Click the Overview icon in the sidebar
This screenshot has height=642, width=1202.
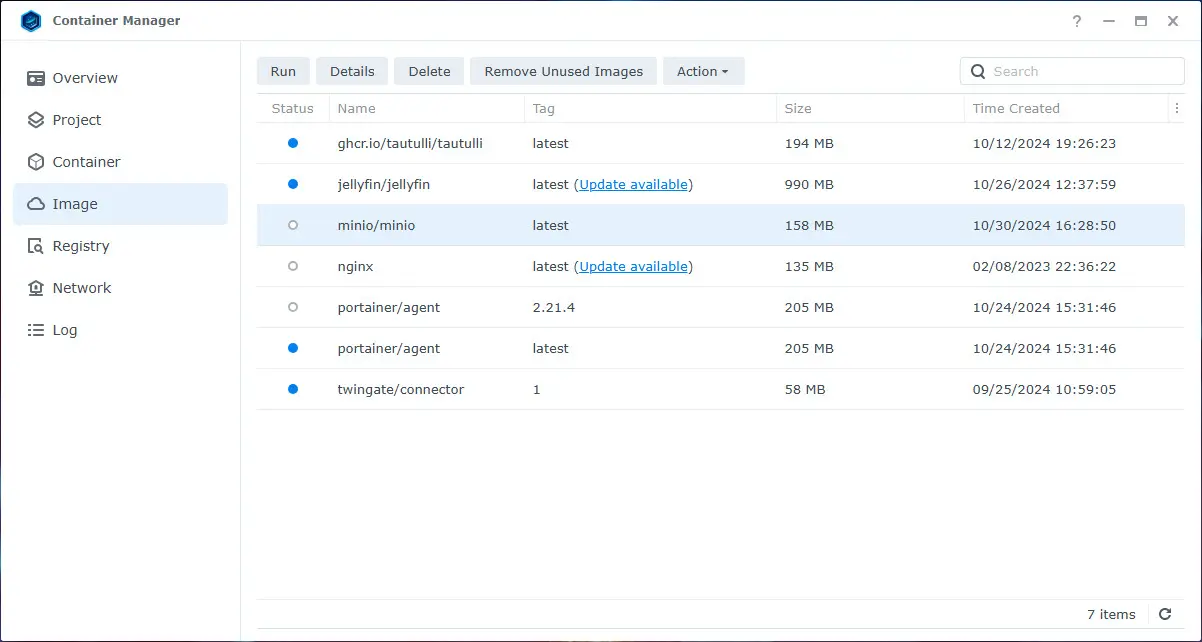tap(36, 78)
